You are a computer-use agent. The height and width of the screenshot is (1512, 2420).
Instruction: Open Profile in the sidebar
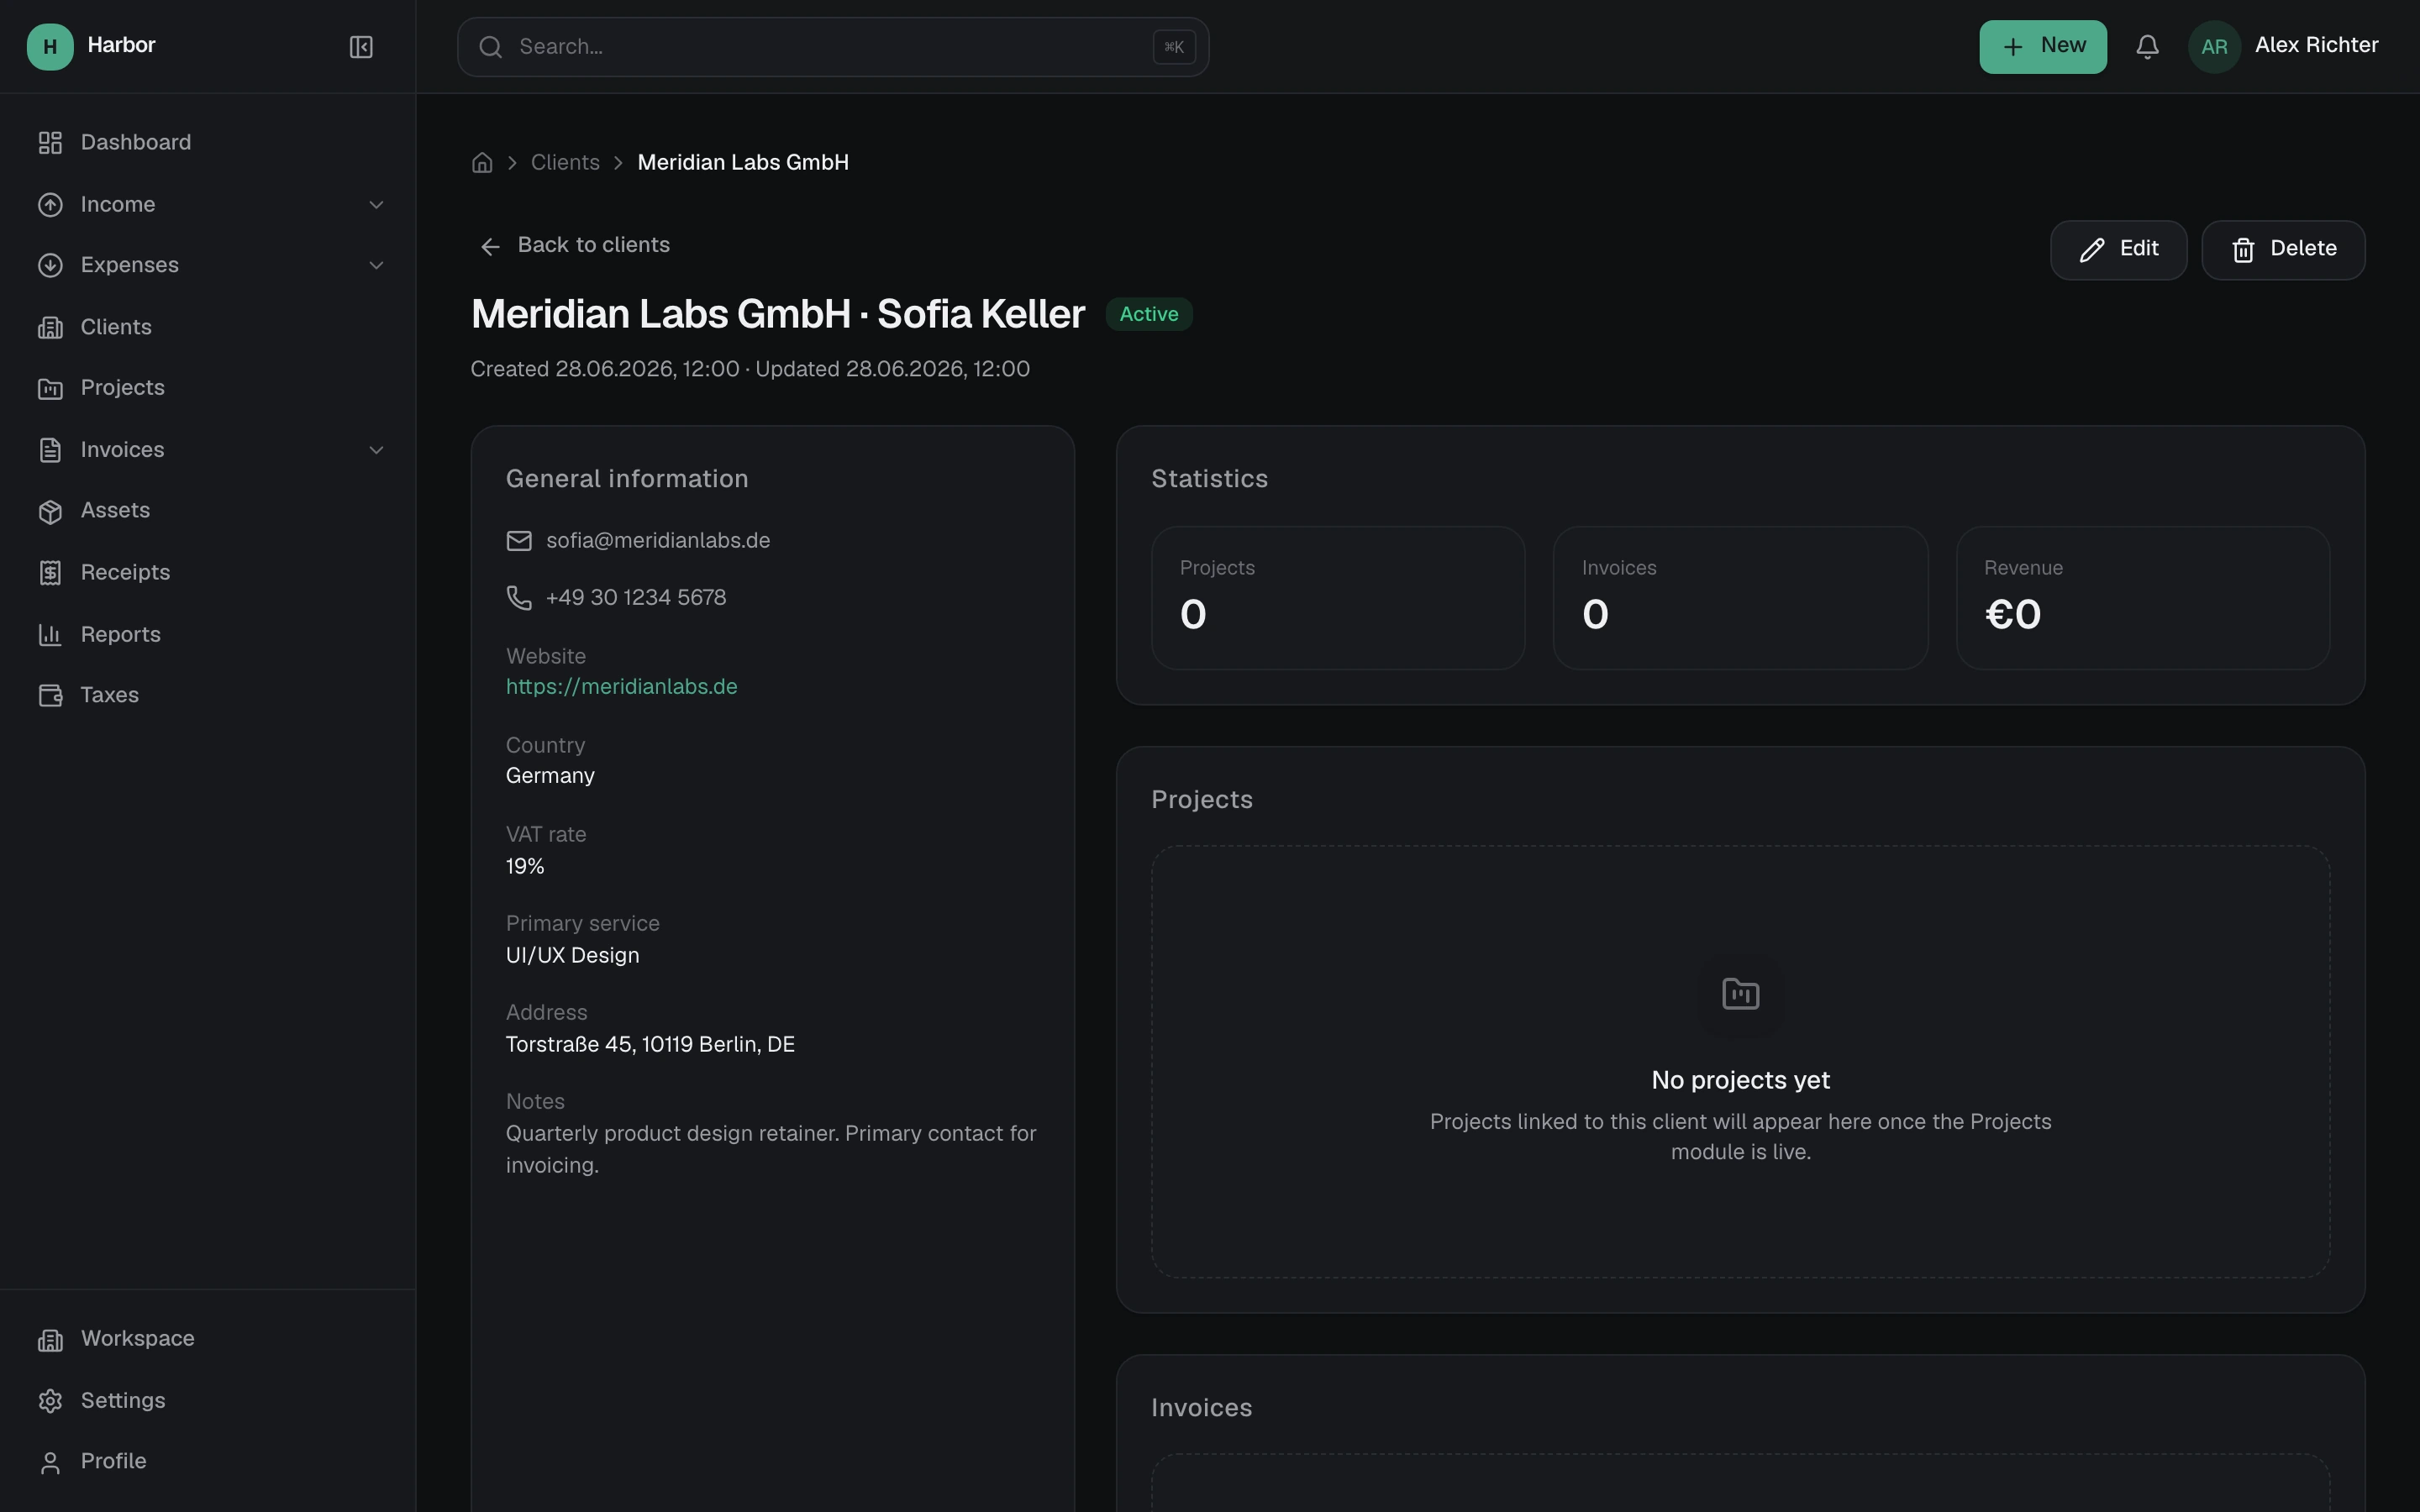[x=207, y=1462]
